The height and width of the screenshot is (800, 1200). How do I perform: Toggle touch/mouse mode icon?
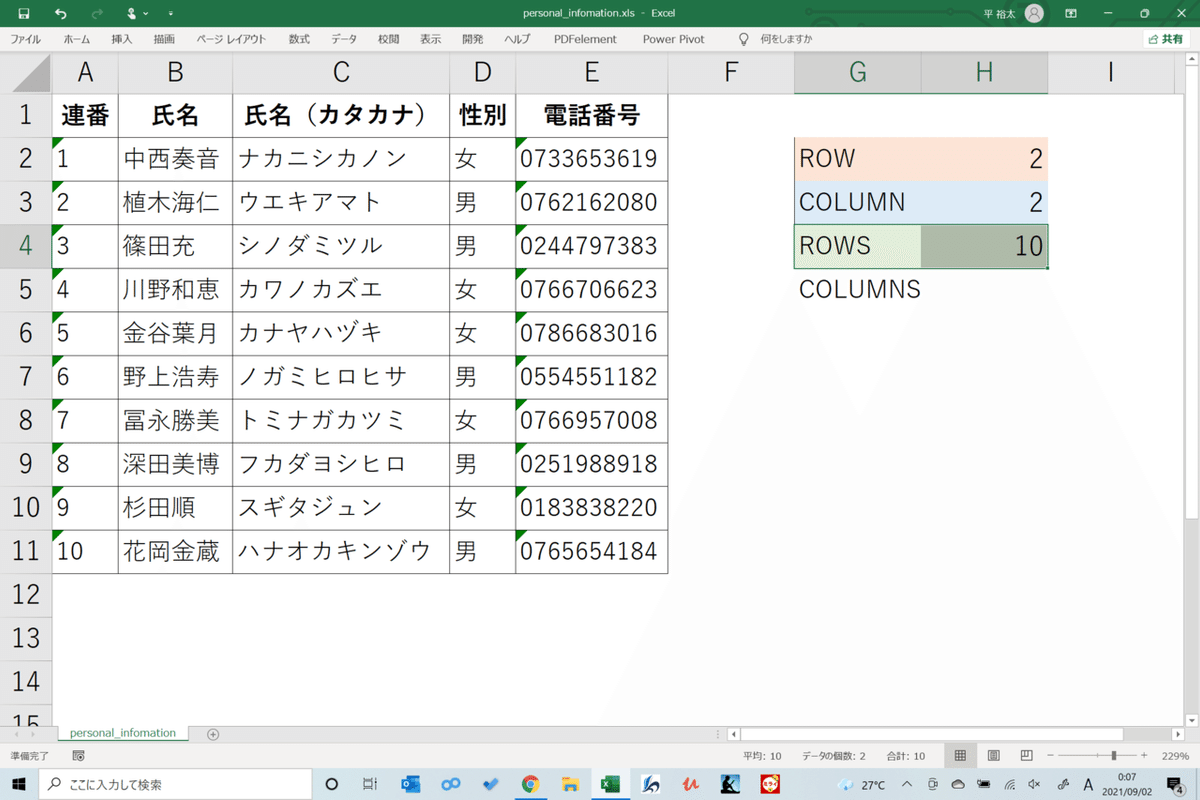[x=131, y=14]
